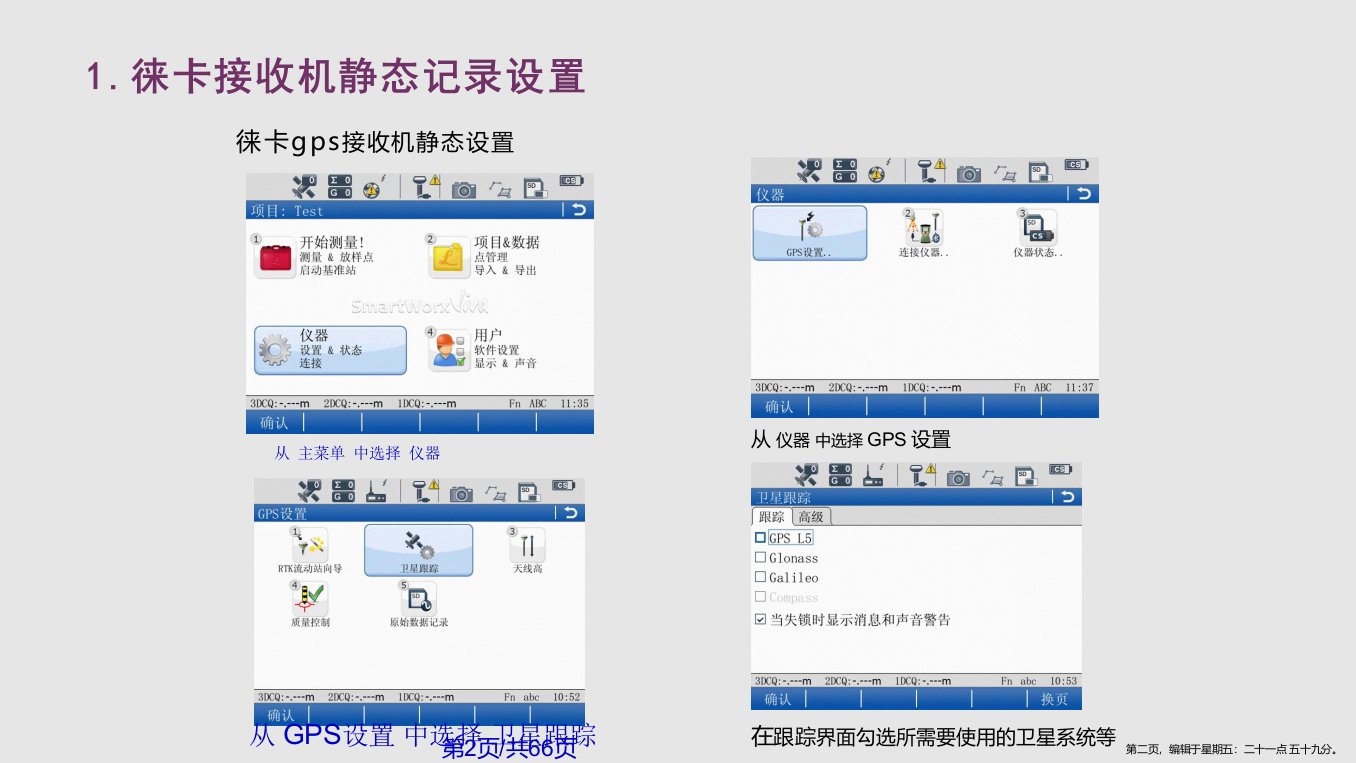Click the CS battery icon on the 仪器 screen
The width and height of the screenshot is (1356, 763).
(x=1076, y=165)
